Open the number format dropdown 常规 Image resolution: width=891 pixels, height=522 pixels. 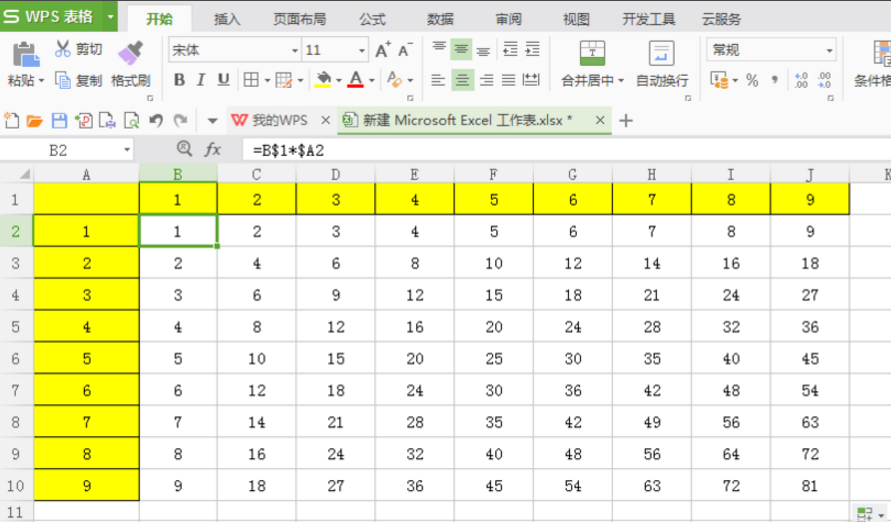(829, 50)
